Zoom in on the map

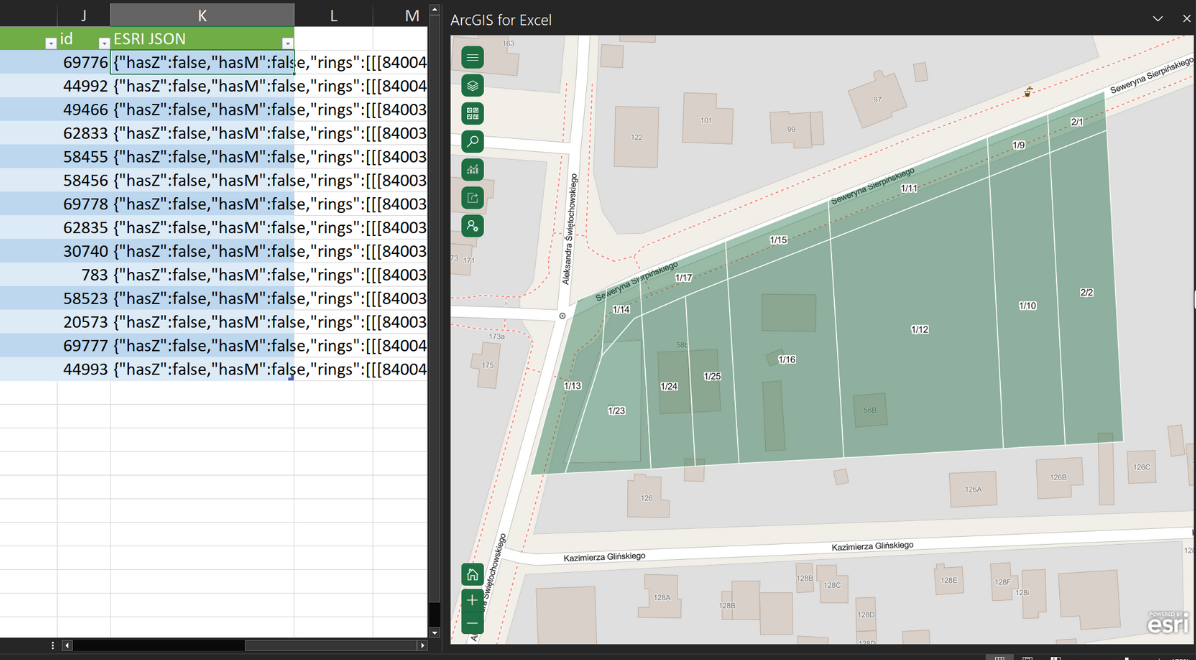click(473, 600)
